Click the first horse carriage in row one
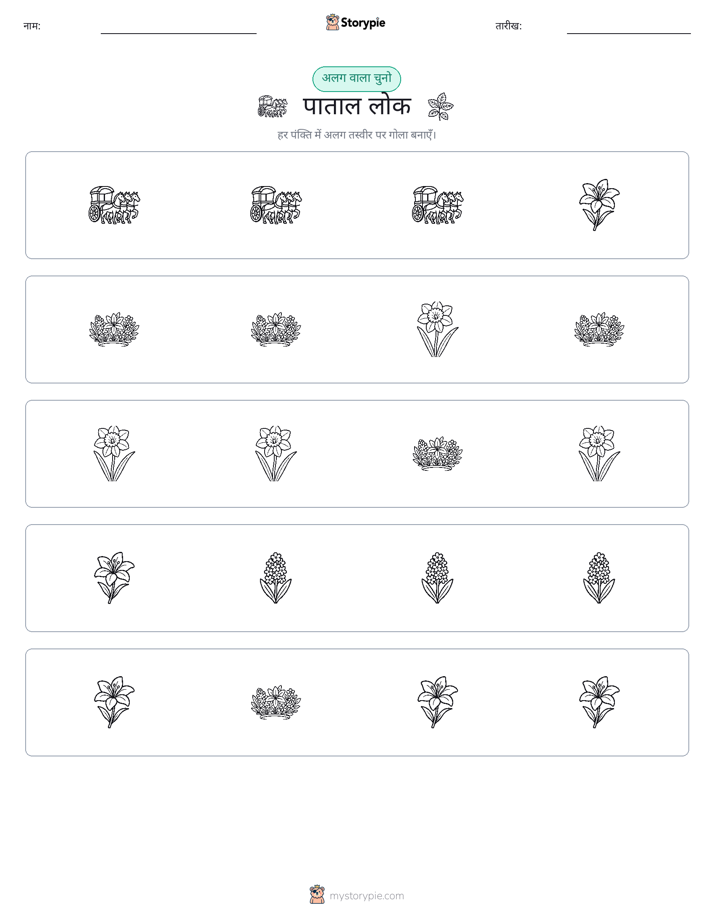The width and height of the screenshot is (714, 924). click(x=114, y=205)
